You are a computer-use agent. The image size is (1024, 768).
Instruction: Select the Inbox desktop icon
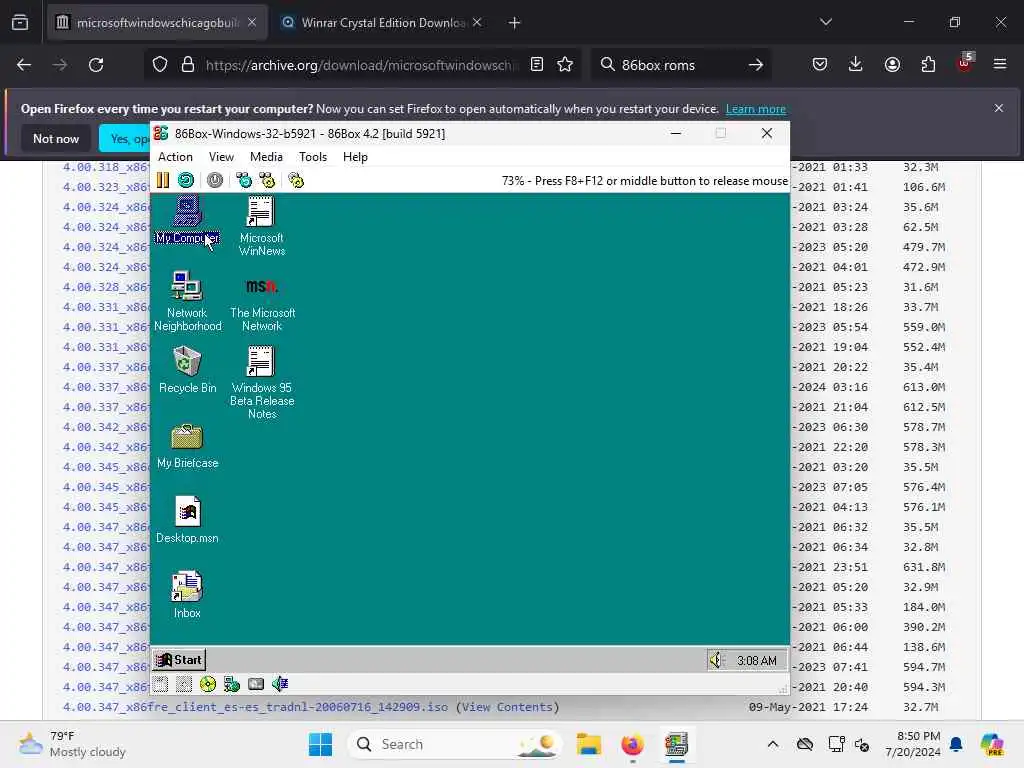187,595
